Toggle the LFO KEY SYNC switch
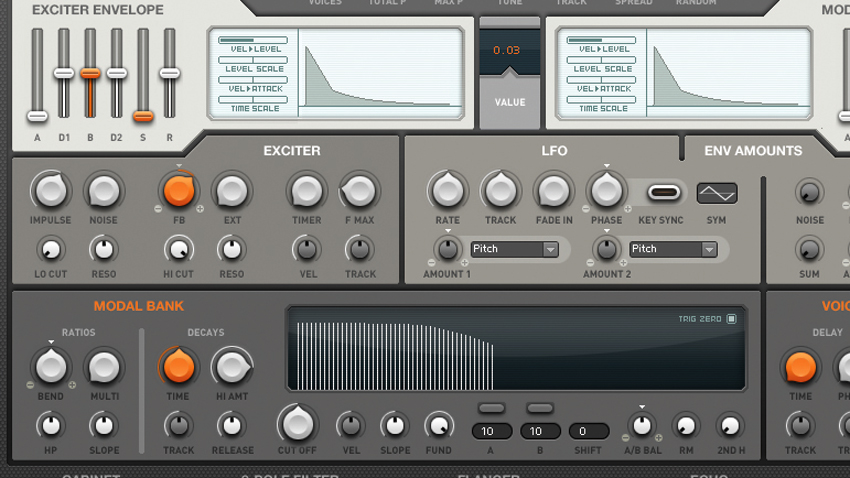This screenshot has height=478, width=850. coord(664,192)
